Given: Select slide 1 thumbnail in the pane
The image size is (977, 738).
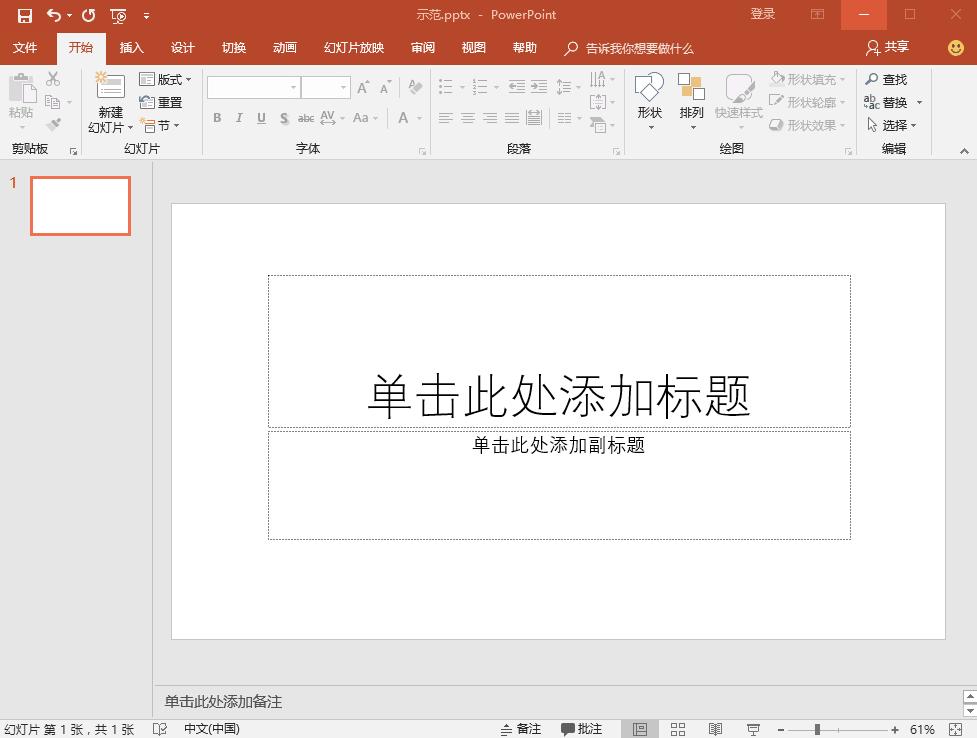Looking at the screenshot, I should (x=80, y=205).
